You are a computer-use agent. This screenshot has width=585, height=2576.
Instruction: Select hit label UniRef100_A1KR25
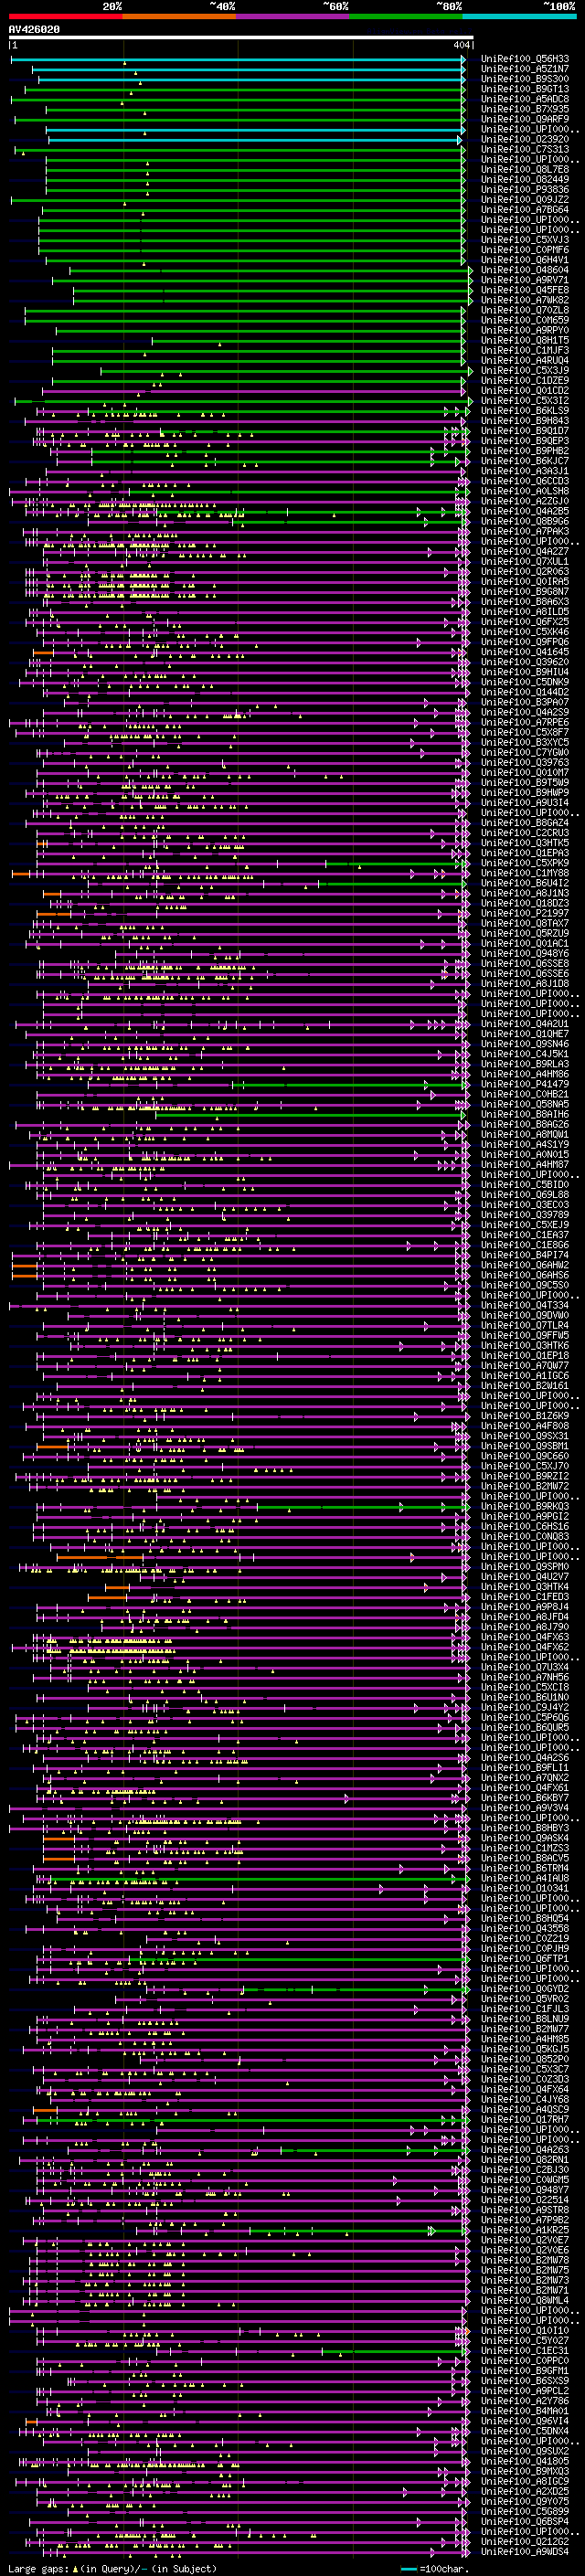point(525,2229)
